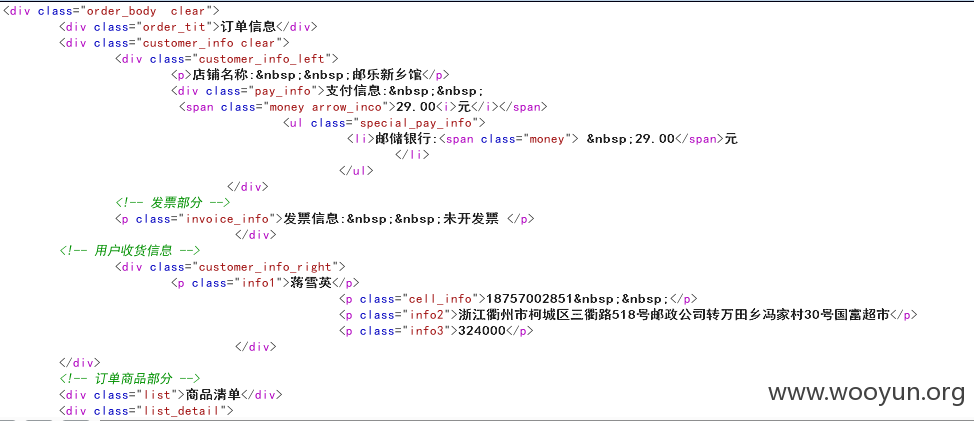Click the closing </li> tag

412,155
